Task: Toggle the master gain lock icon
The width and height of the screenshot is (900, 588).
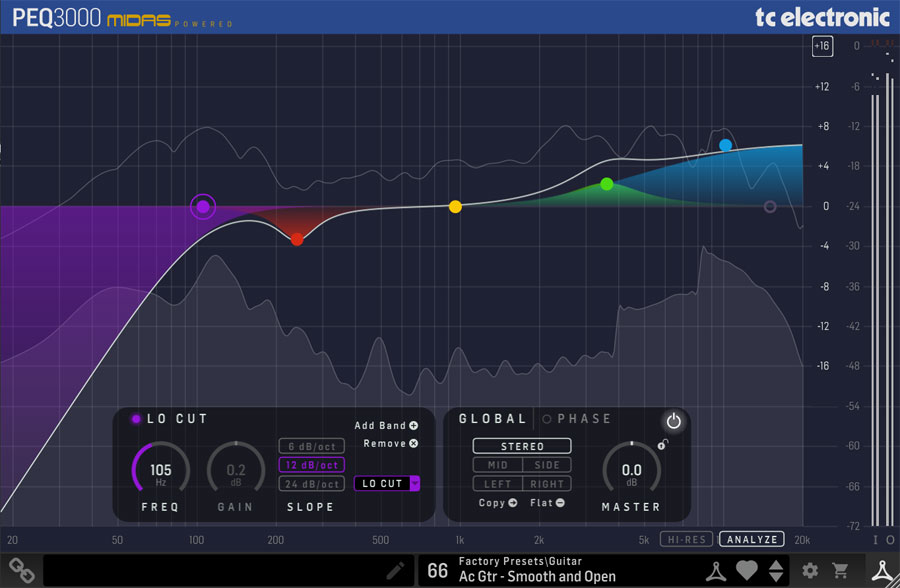Action: point(663,444)
